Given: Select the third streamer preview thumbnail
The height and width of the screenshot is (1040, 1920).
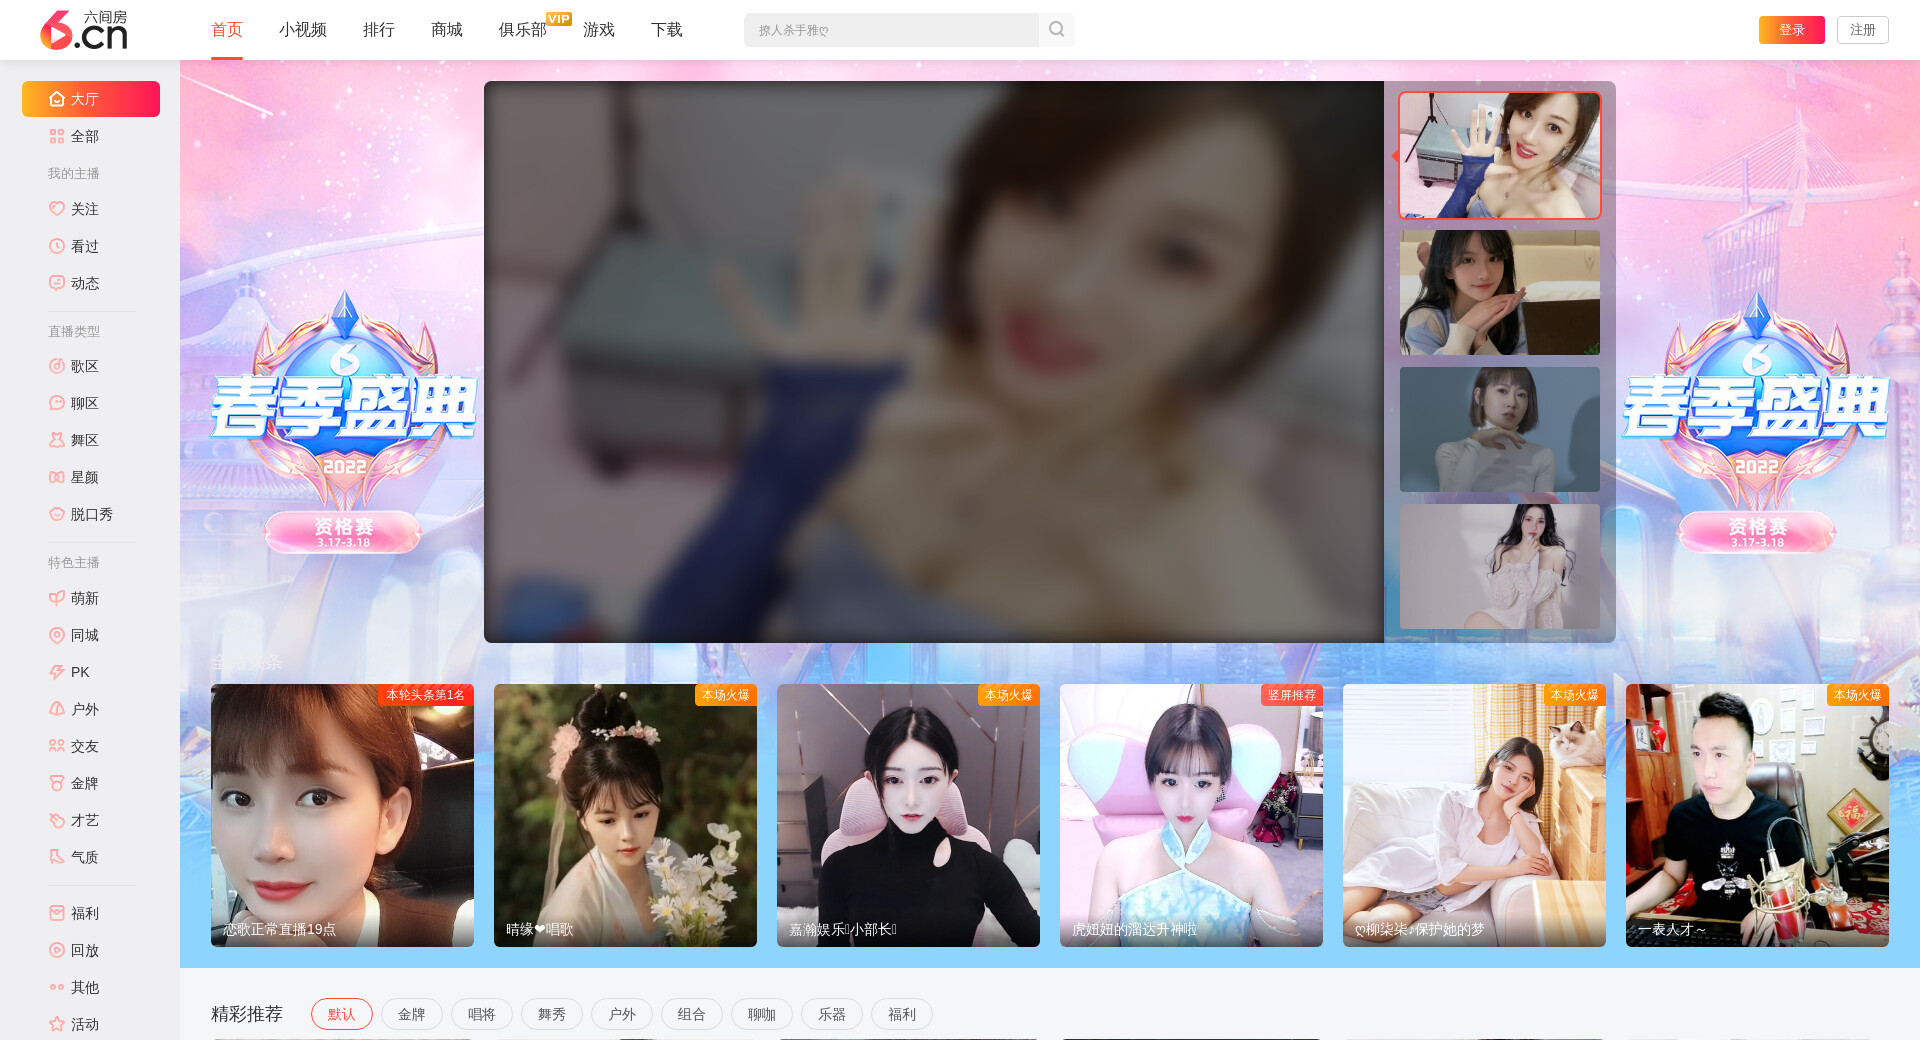Looking at the screenshot, I should [1500, 430].
